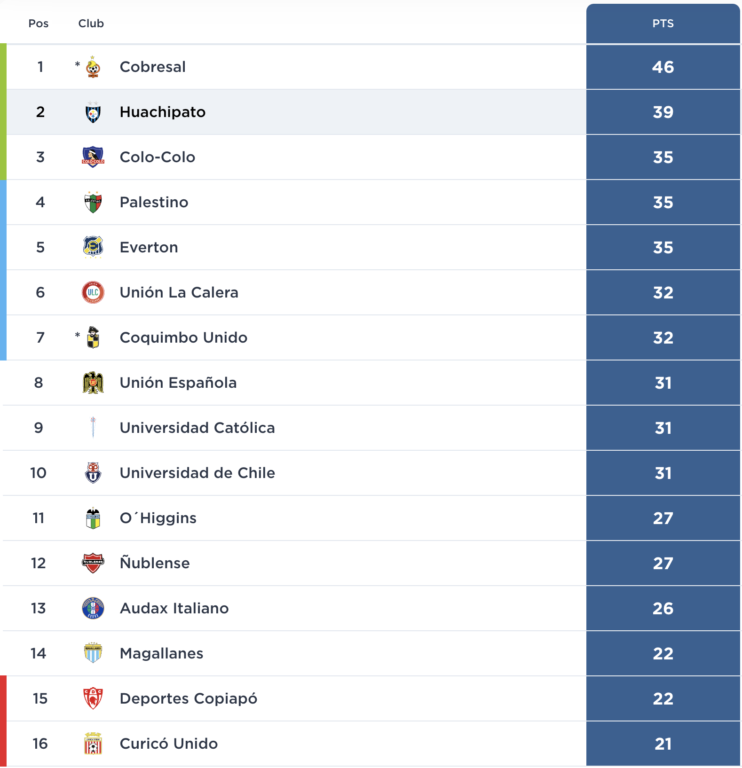Viewport: 742px width, 768px height.
Task: Click the Ñublense club crest icon
Action: pyautogui.click(x=93, y=563)
